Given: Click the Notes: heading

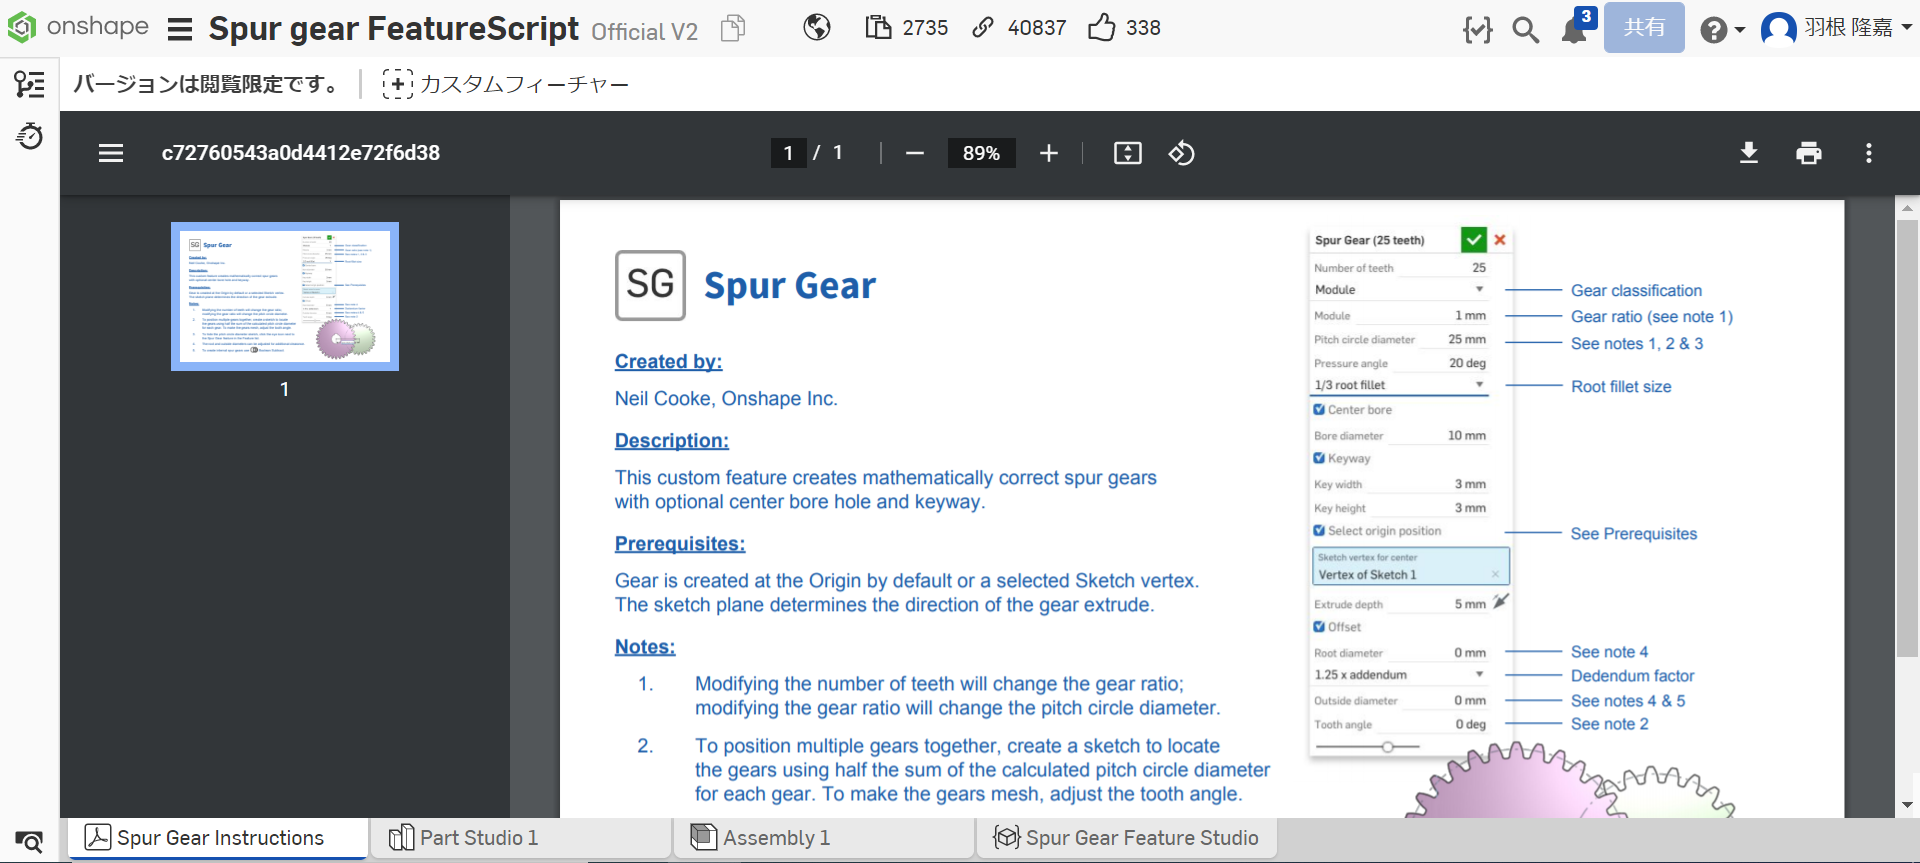Looking at the screenshot, I should [x=645, y=646].
